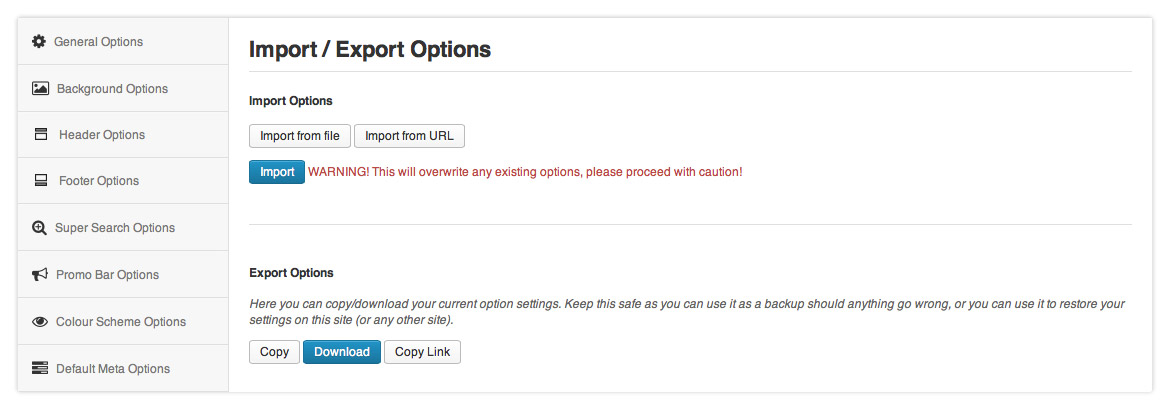Select Footer Options in the sidebar
This screenshot has height=409, width=1170.
(x=99, y=181)
